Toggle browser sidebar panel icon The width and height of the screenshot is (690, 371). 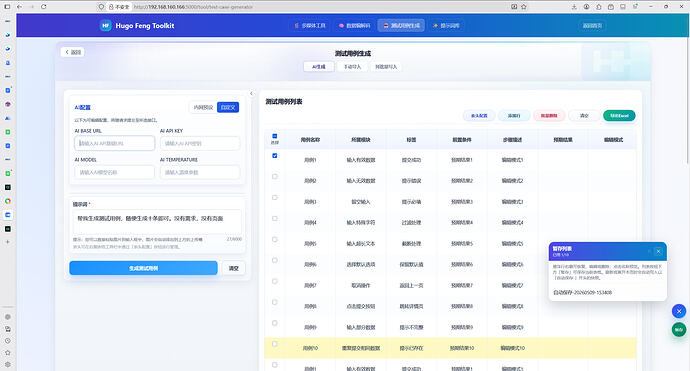pyautogui.click(x=7, y=7)
